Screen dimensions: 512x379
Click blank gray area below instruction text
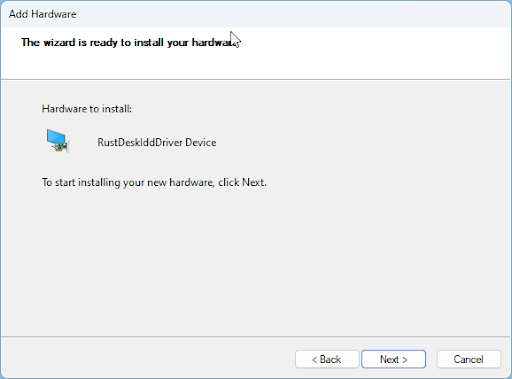click(255, 260)
